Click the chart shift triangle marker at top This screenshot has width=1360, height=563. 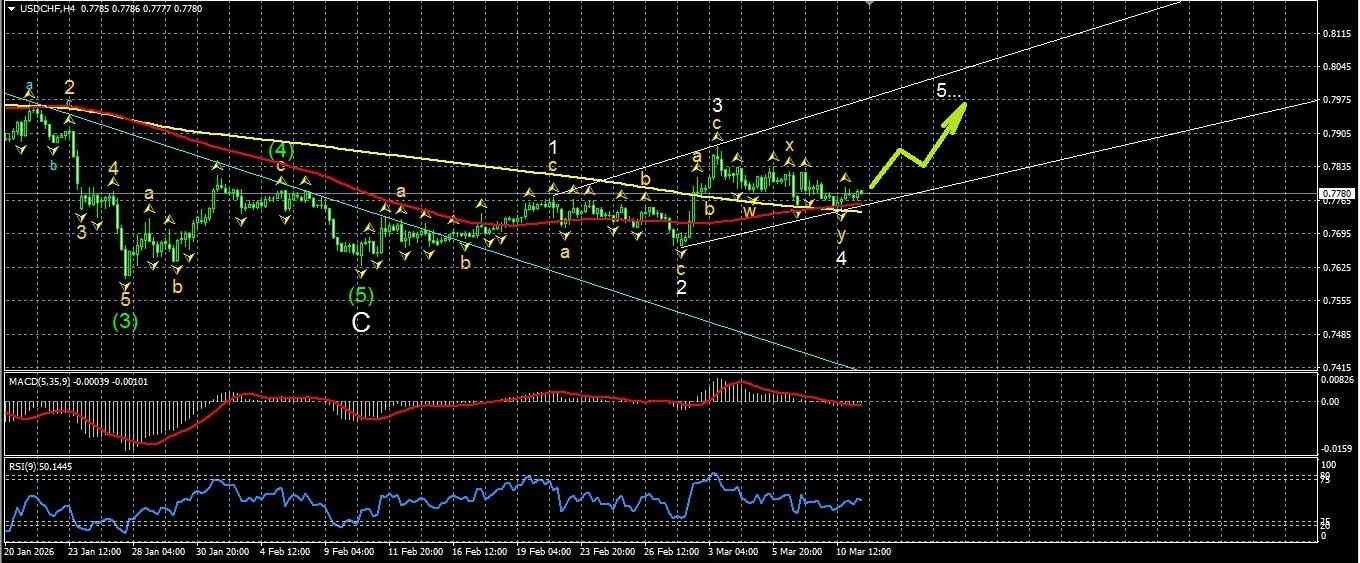point(870,3)
